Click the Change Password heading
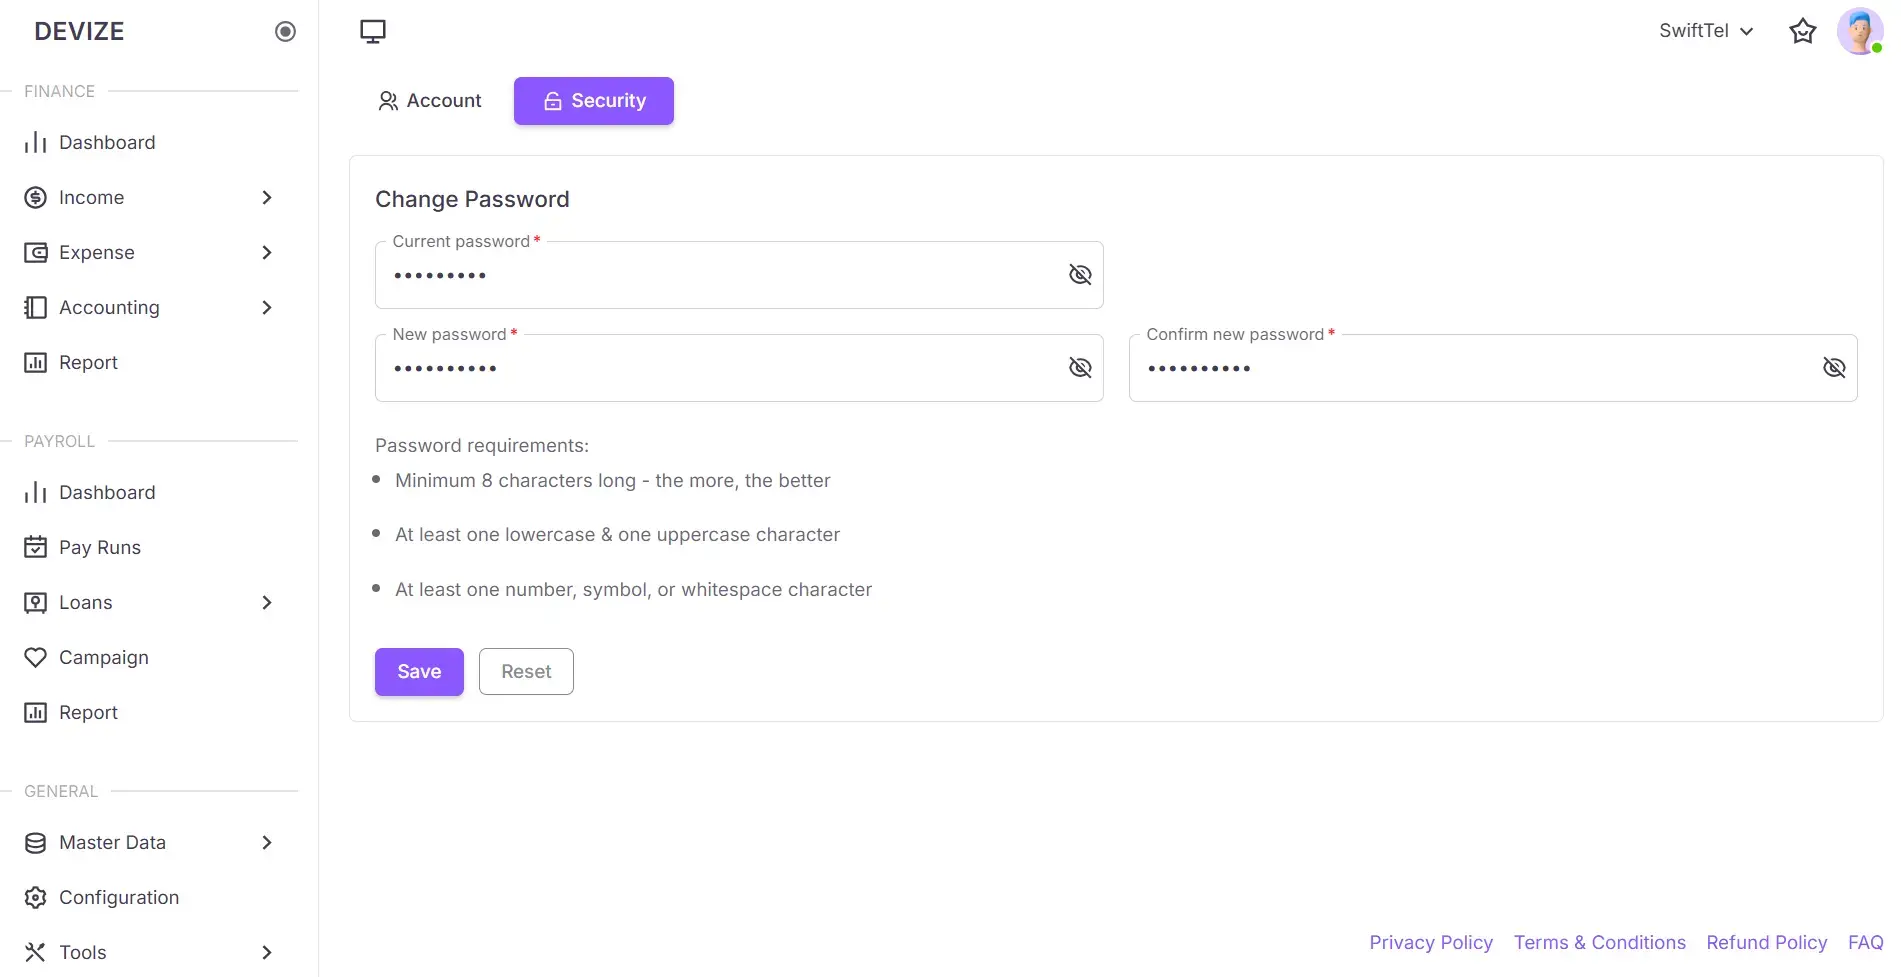 [472, 199]
